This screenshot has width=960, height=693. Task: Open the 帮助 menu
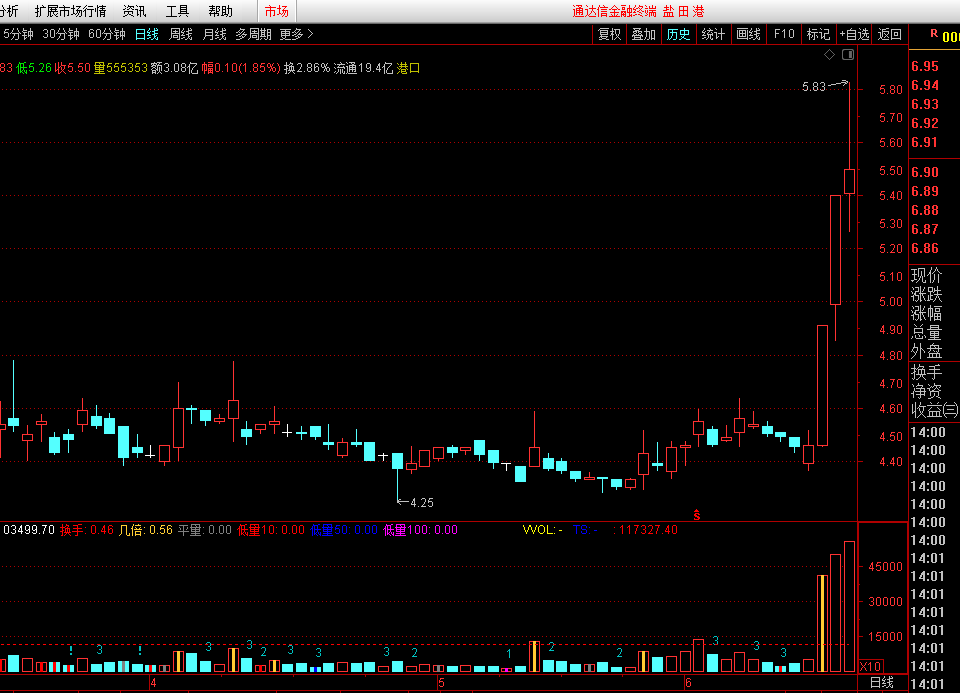(x=220, y=11)
